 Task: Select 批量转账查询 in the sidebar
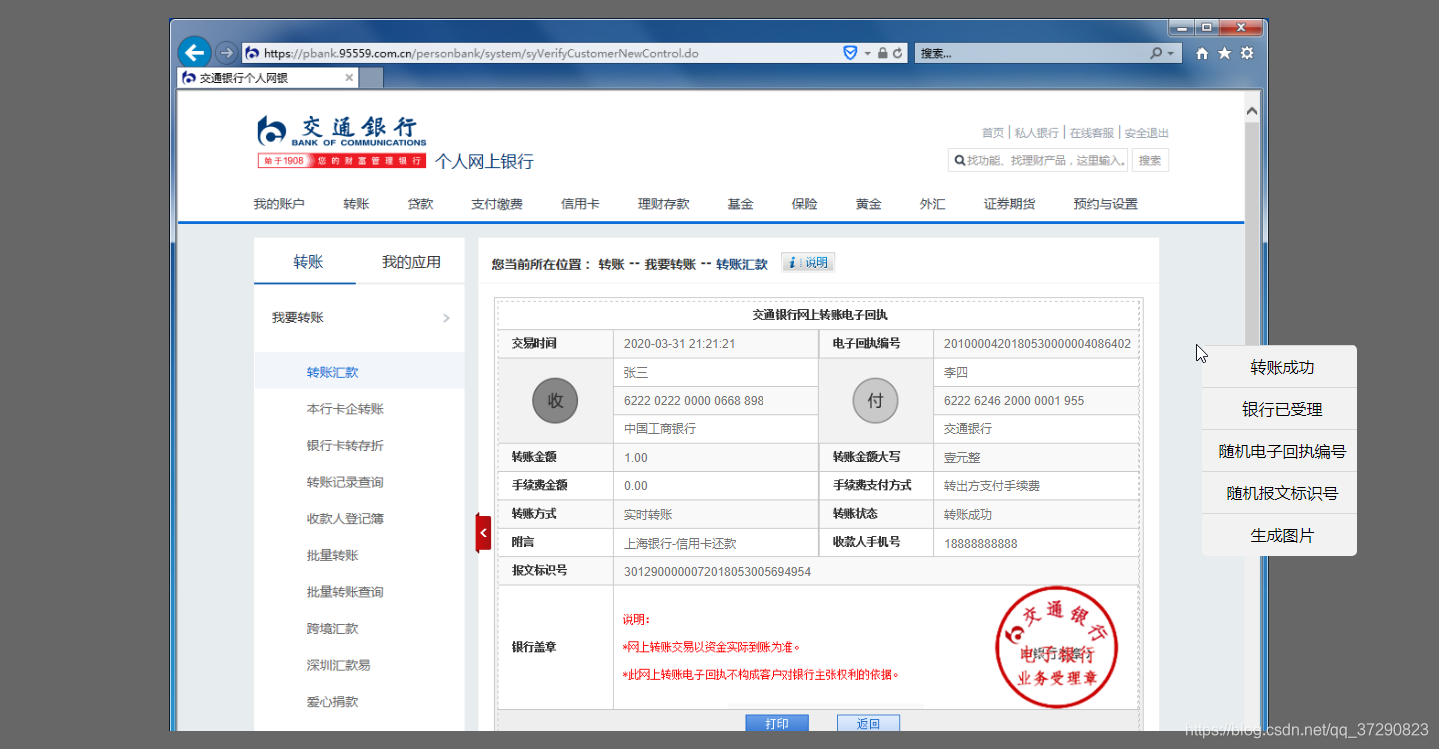[x=345, y=592]
